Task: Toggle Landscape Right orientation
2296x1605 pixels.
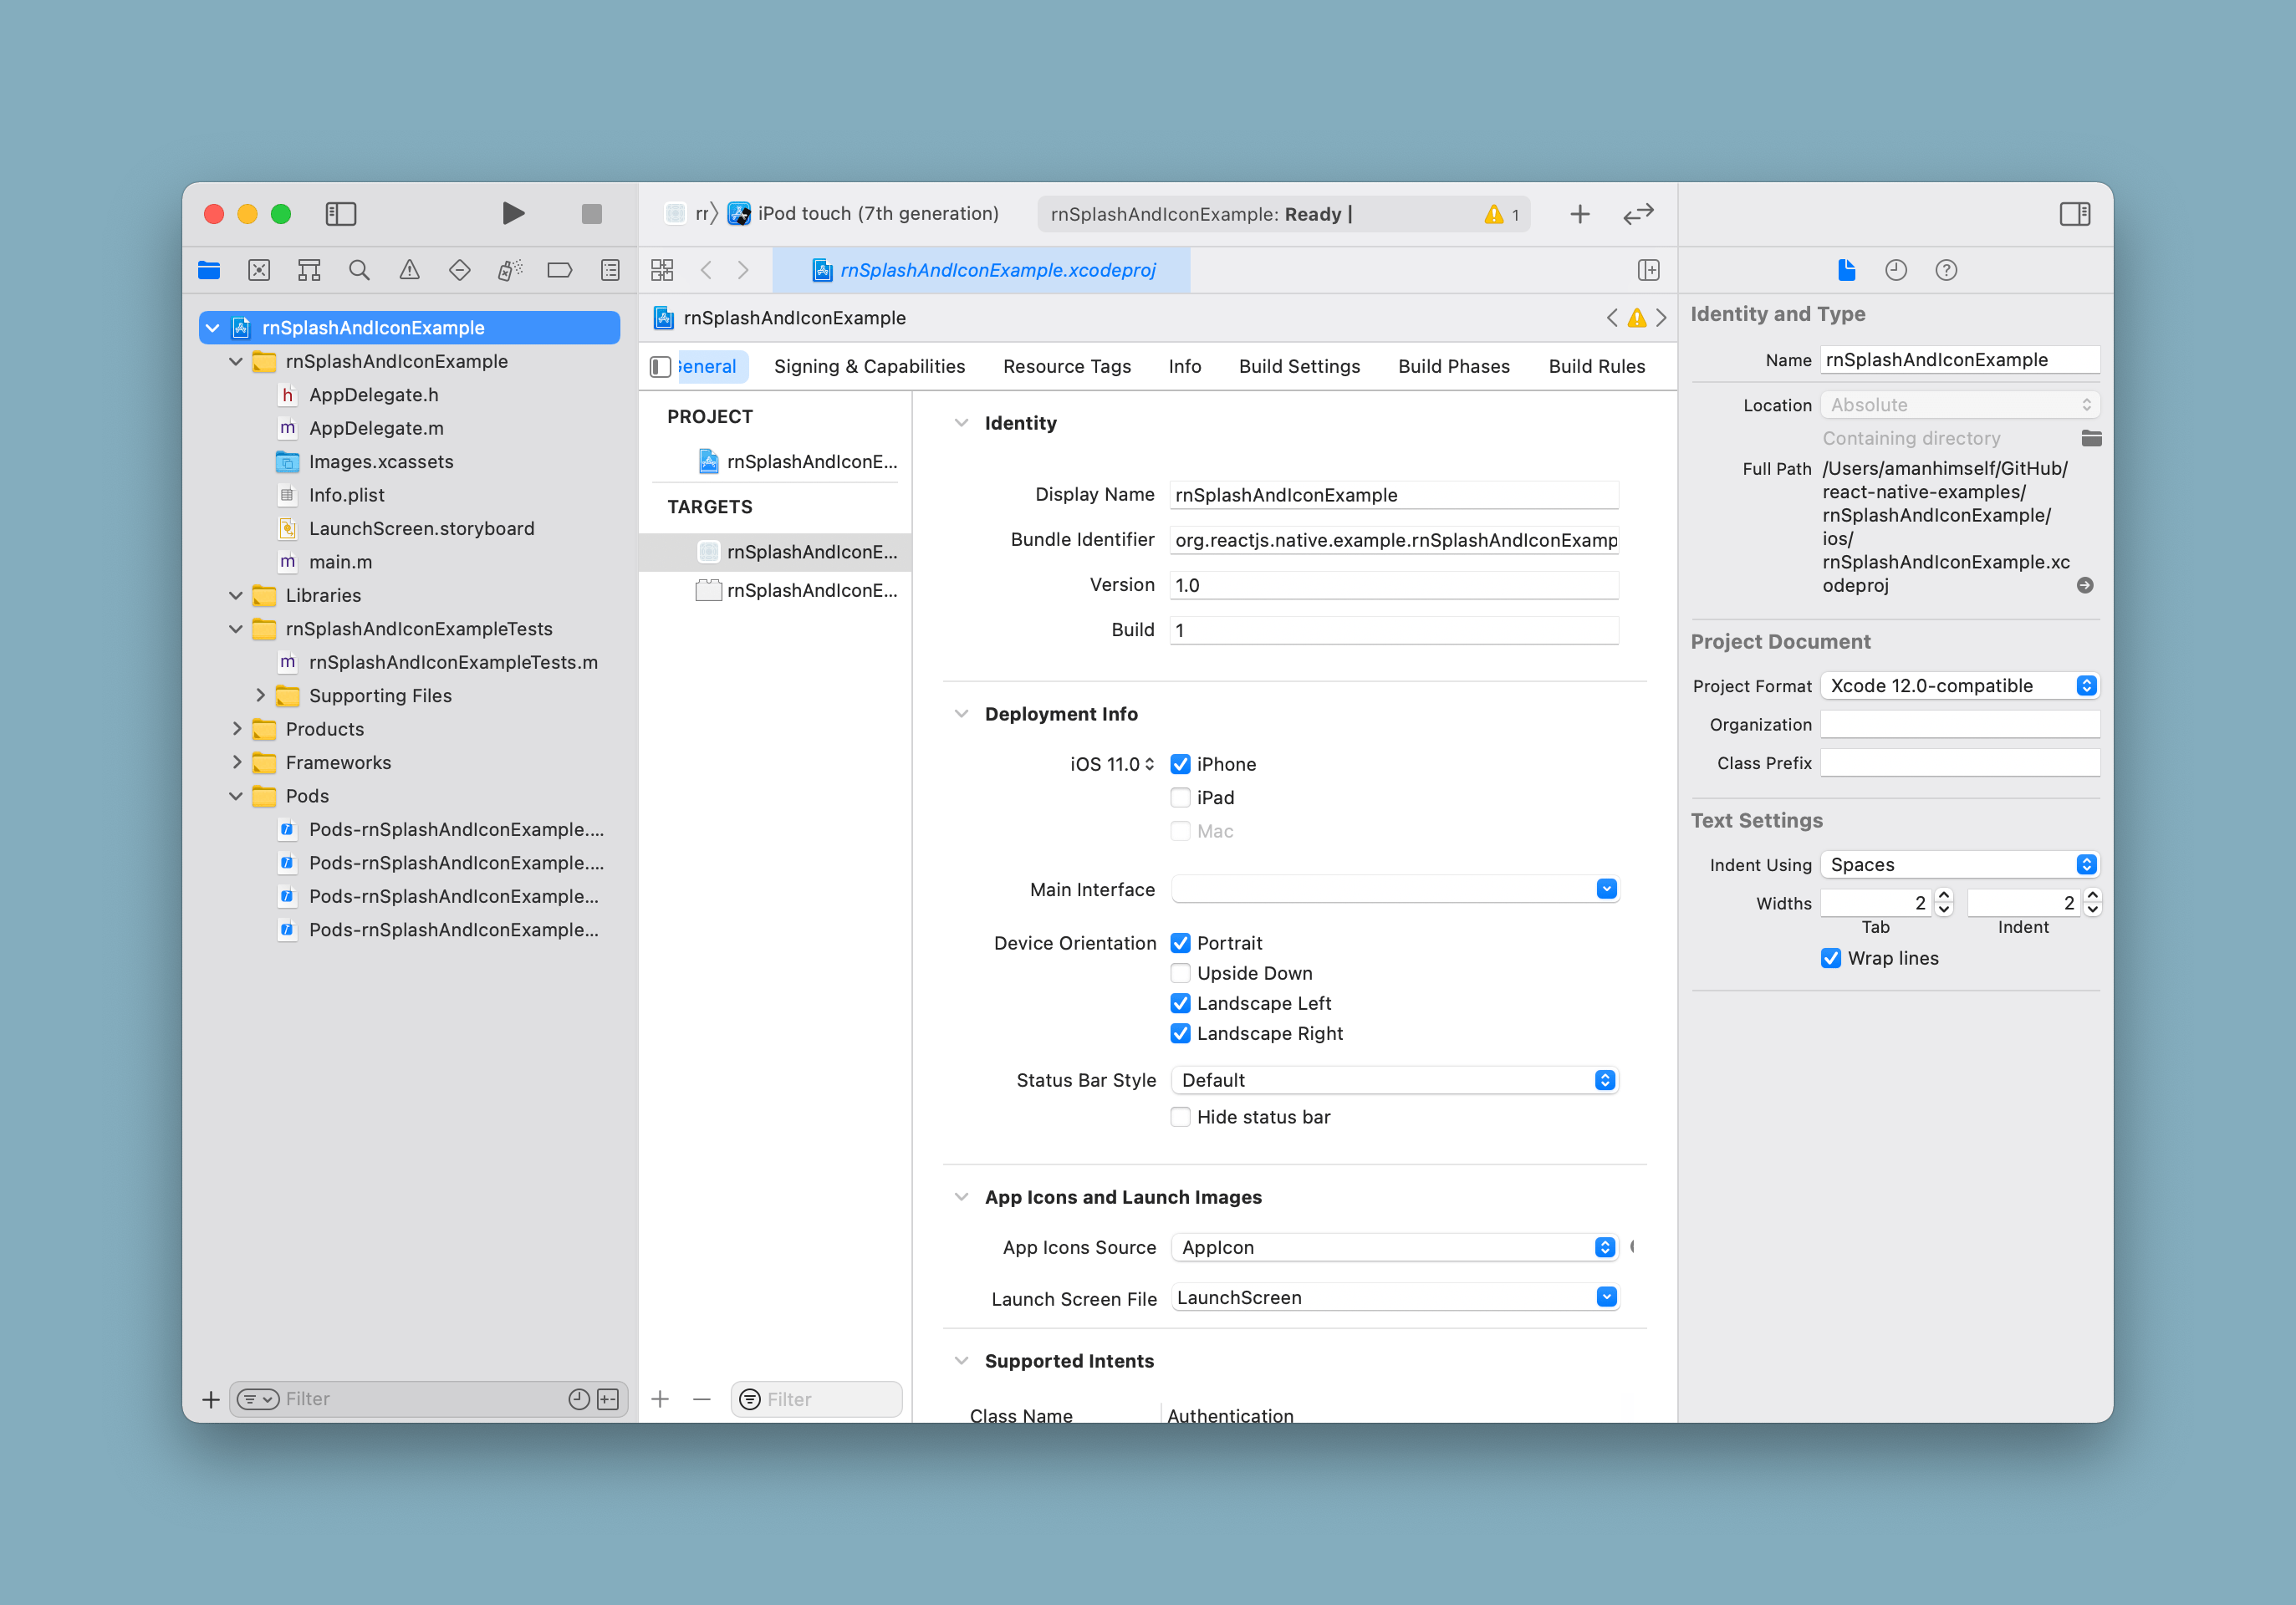Action: point(1180,1033)
